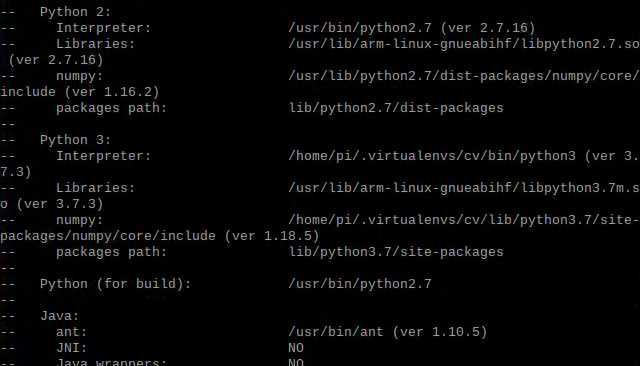Click the Java wrappers label
This screenshot has width=640, height=366.
tap(111, 362)
